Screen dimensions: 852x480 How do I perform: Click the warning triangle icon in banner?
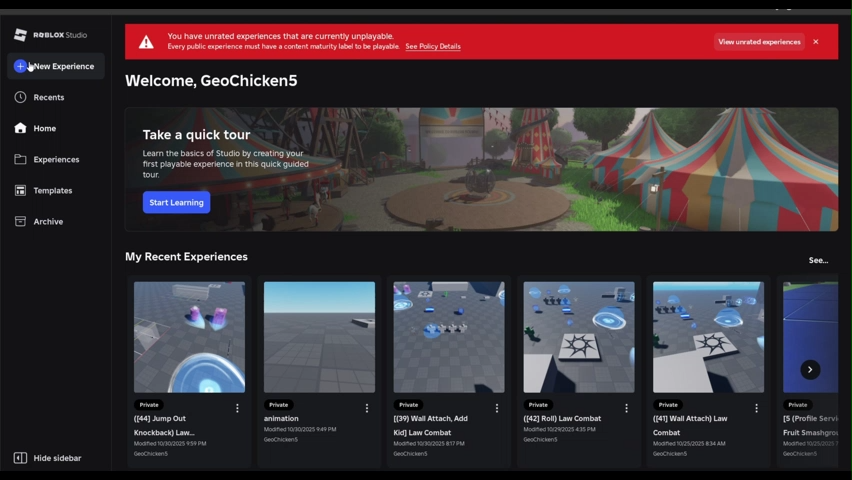(146, 42)
